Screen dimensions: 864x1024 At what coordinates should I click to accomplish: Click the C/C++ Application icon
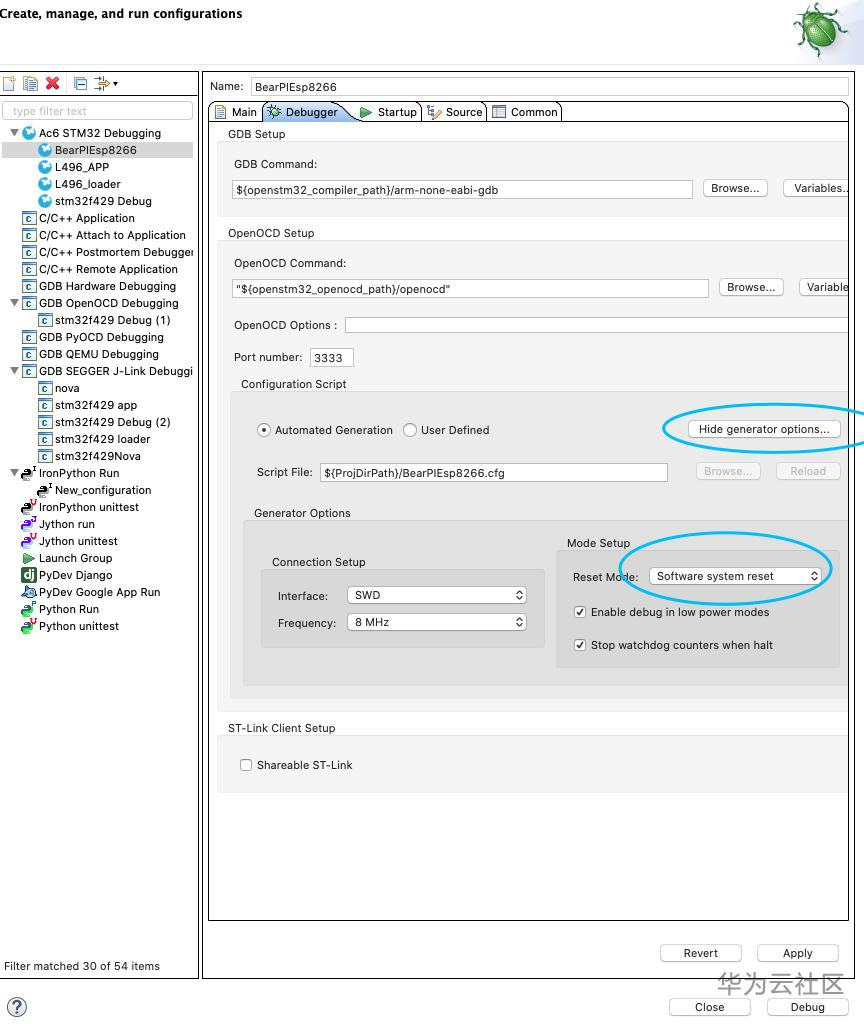(x=29, y=218)
